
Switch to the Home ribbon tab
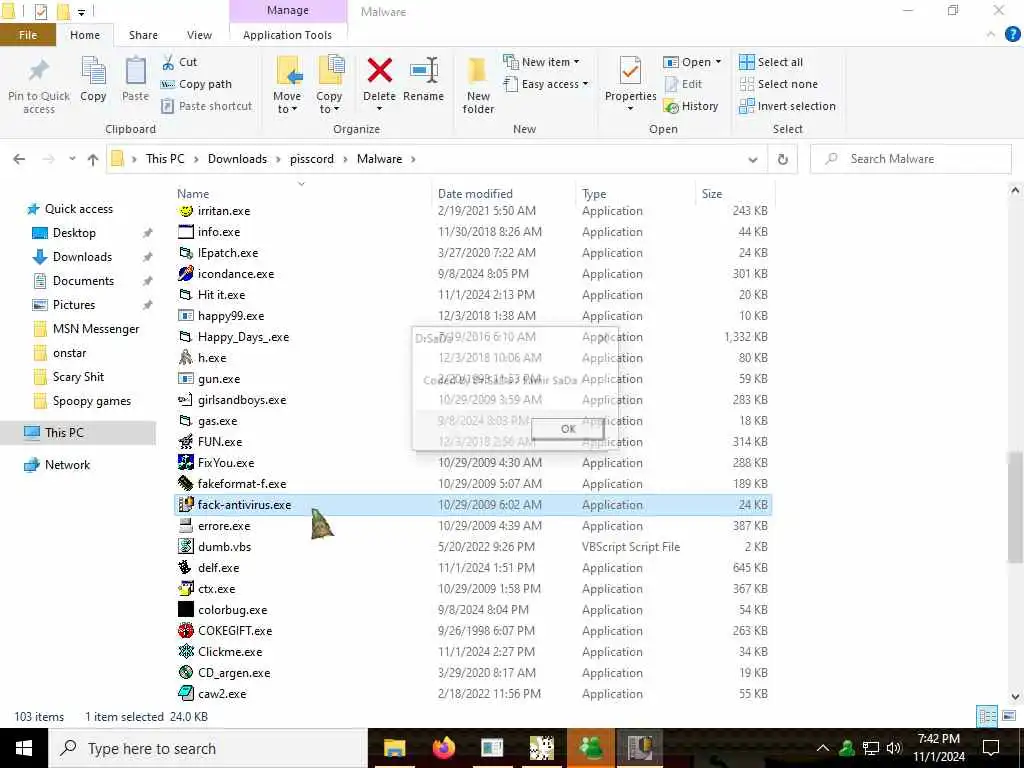pyautogui.click(x=85, y=35)
